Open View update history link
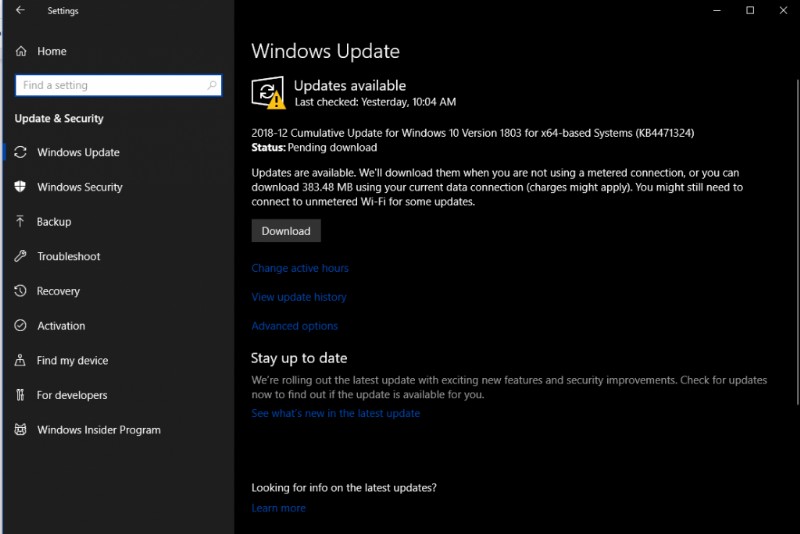The width and height of the screenshot is (800, 534). (x=299, y=297)
